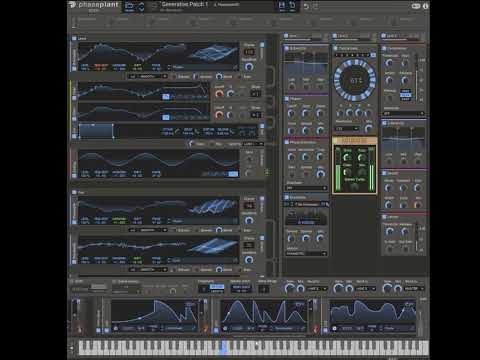Toggle Lane 3 enable switch
This screenshot has width=480, height=360.
(x=383, y=36)
